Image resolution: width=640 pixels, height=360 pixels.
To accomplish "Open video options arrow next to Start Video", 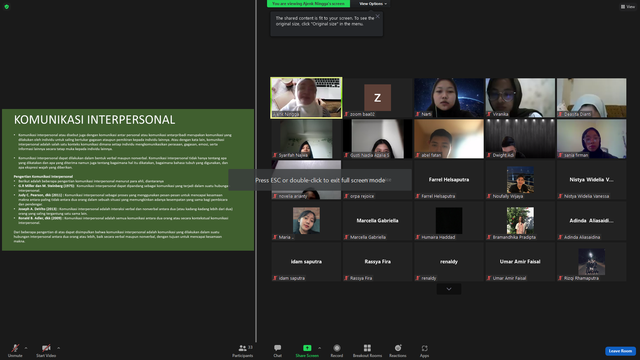I will pos(59,348).
